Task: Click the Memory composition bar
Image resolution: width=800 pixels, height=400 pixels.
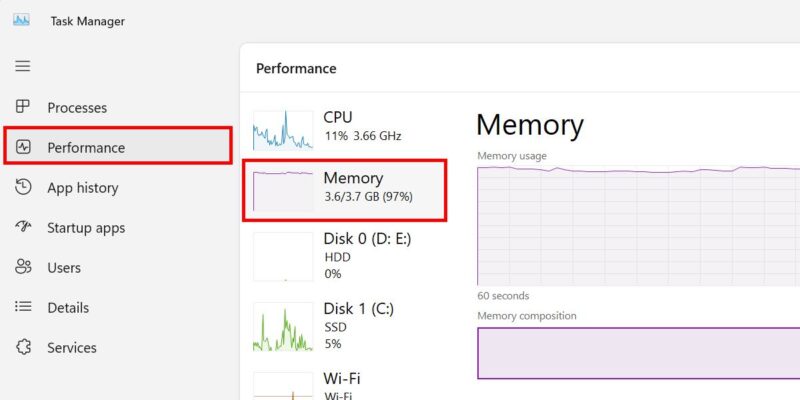Action: (x=638, y=353)
